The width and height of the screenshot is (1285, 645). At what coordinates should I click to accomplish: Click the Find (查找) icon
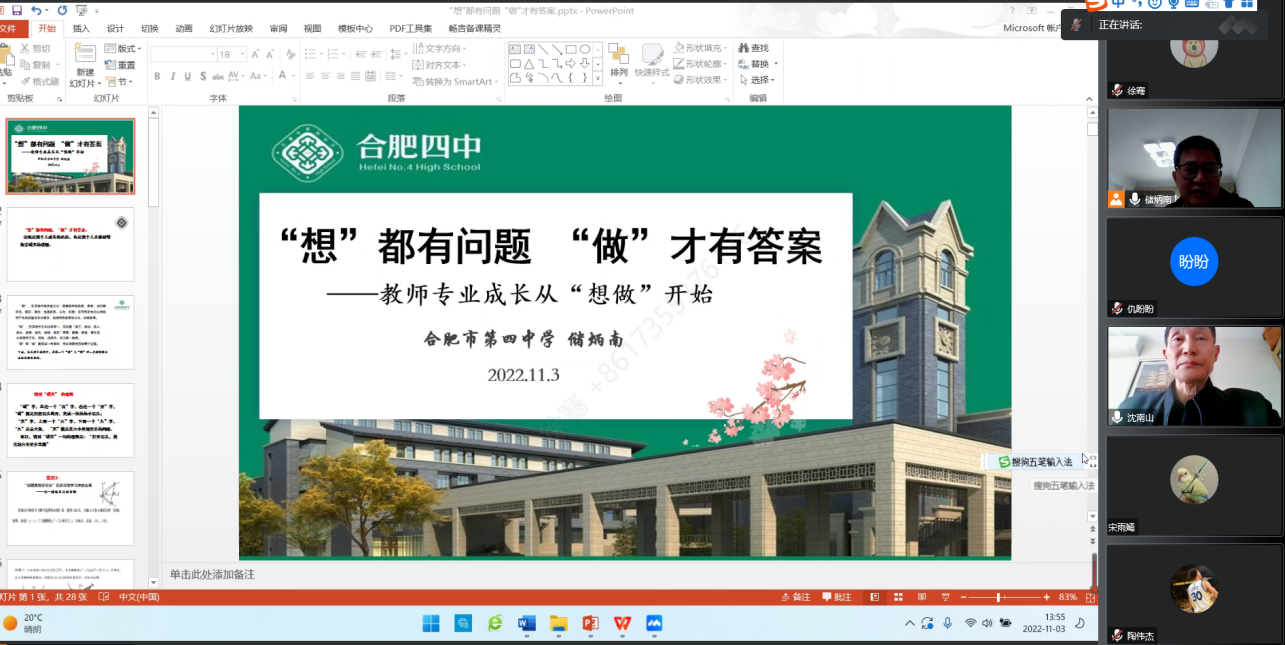click(x=754, y=48)
